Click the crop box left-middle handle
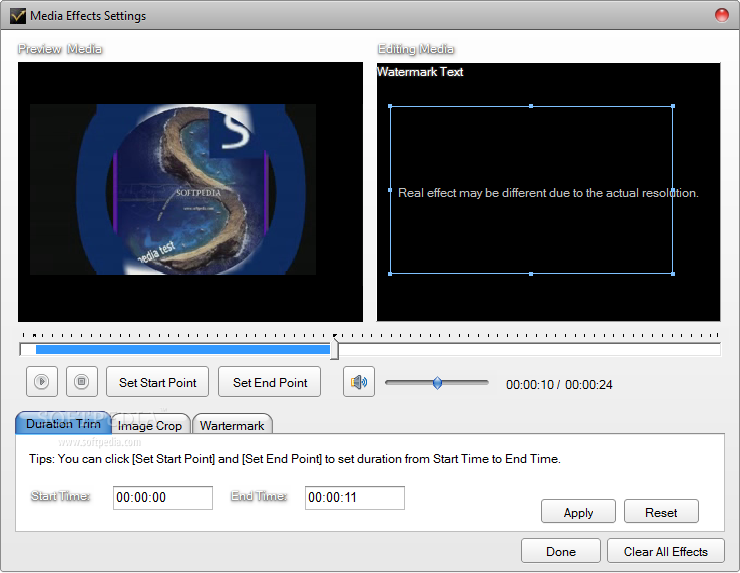The image size is (740, 573). point(390,190)
